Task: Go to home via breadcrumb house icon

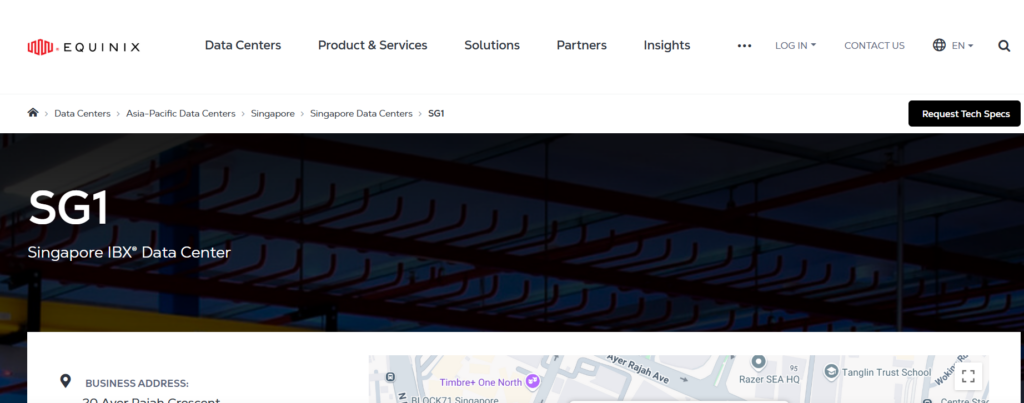Action: (x=33, y=112)
